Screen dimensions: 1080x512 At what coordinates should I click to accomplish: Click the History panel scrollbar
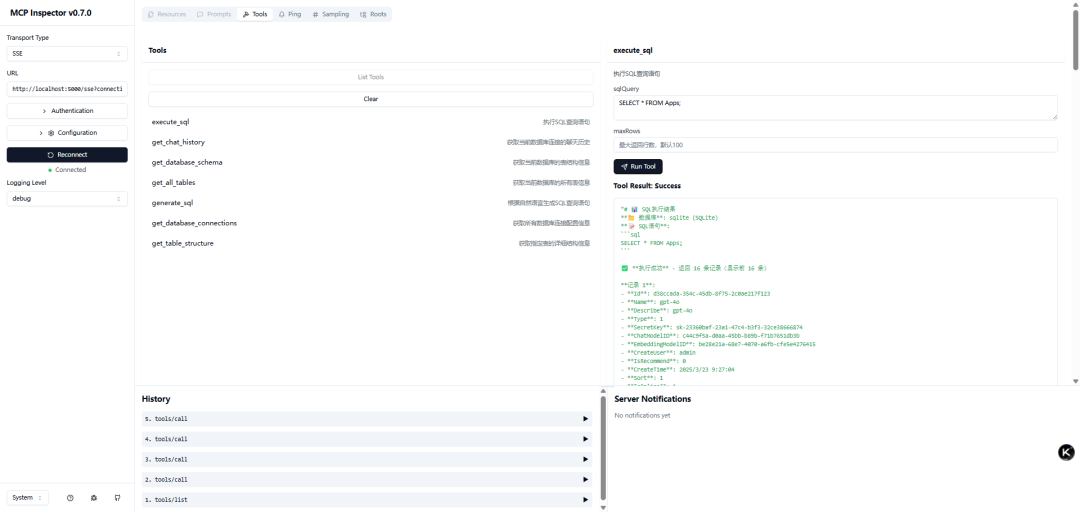(x=603, y=447)
